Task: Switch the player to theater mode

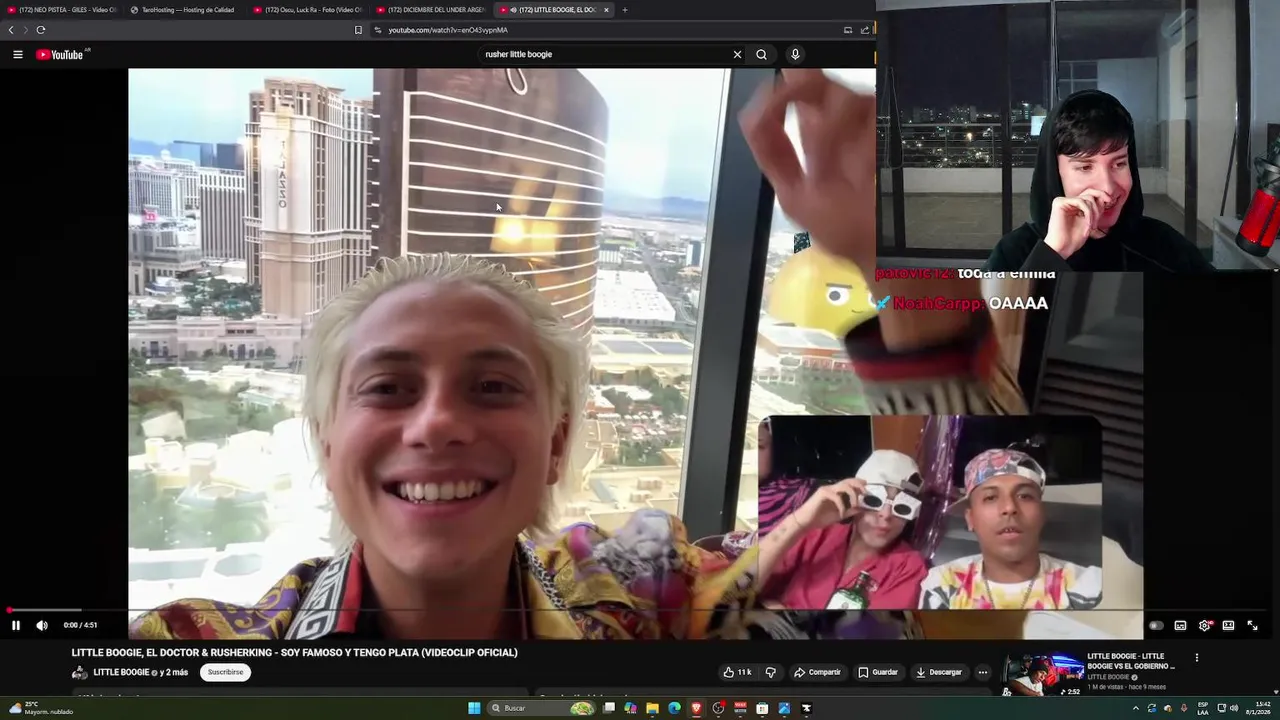Action: [1228, 625]
